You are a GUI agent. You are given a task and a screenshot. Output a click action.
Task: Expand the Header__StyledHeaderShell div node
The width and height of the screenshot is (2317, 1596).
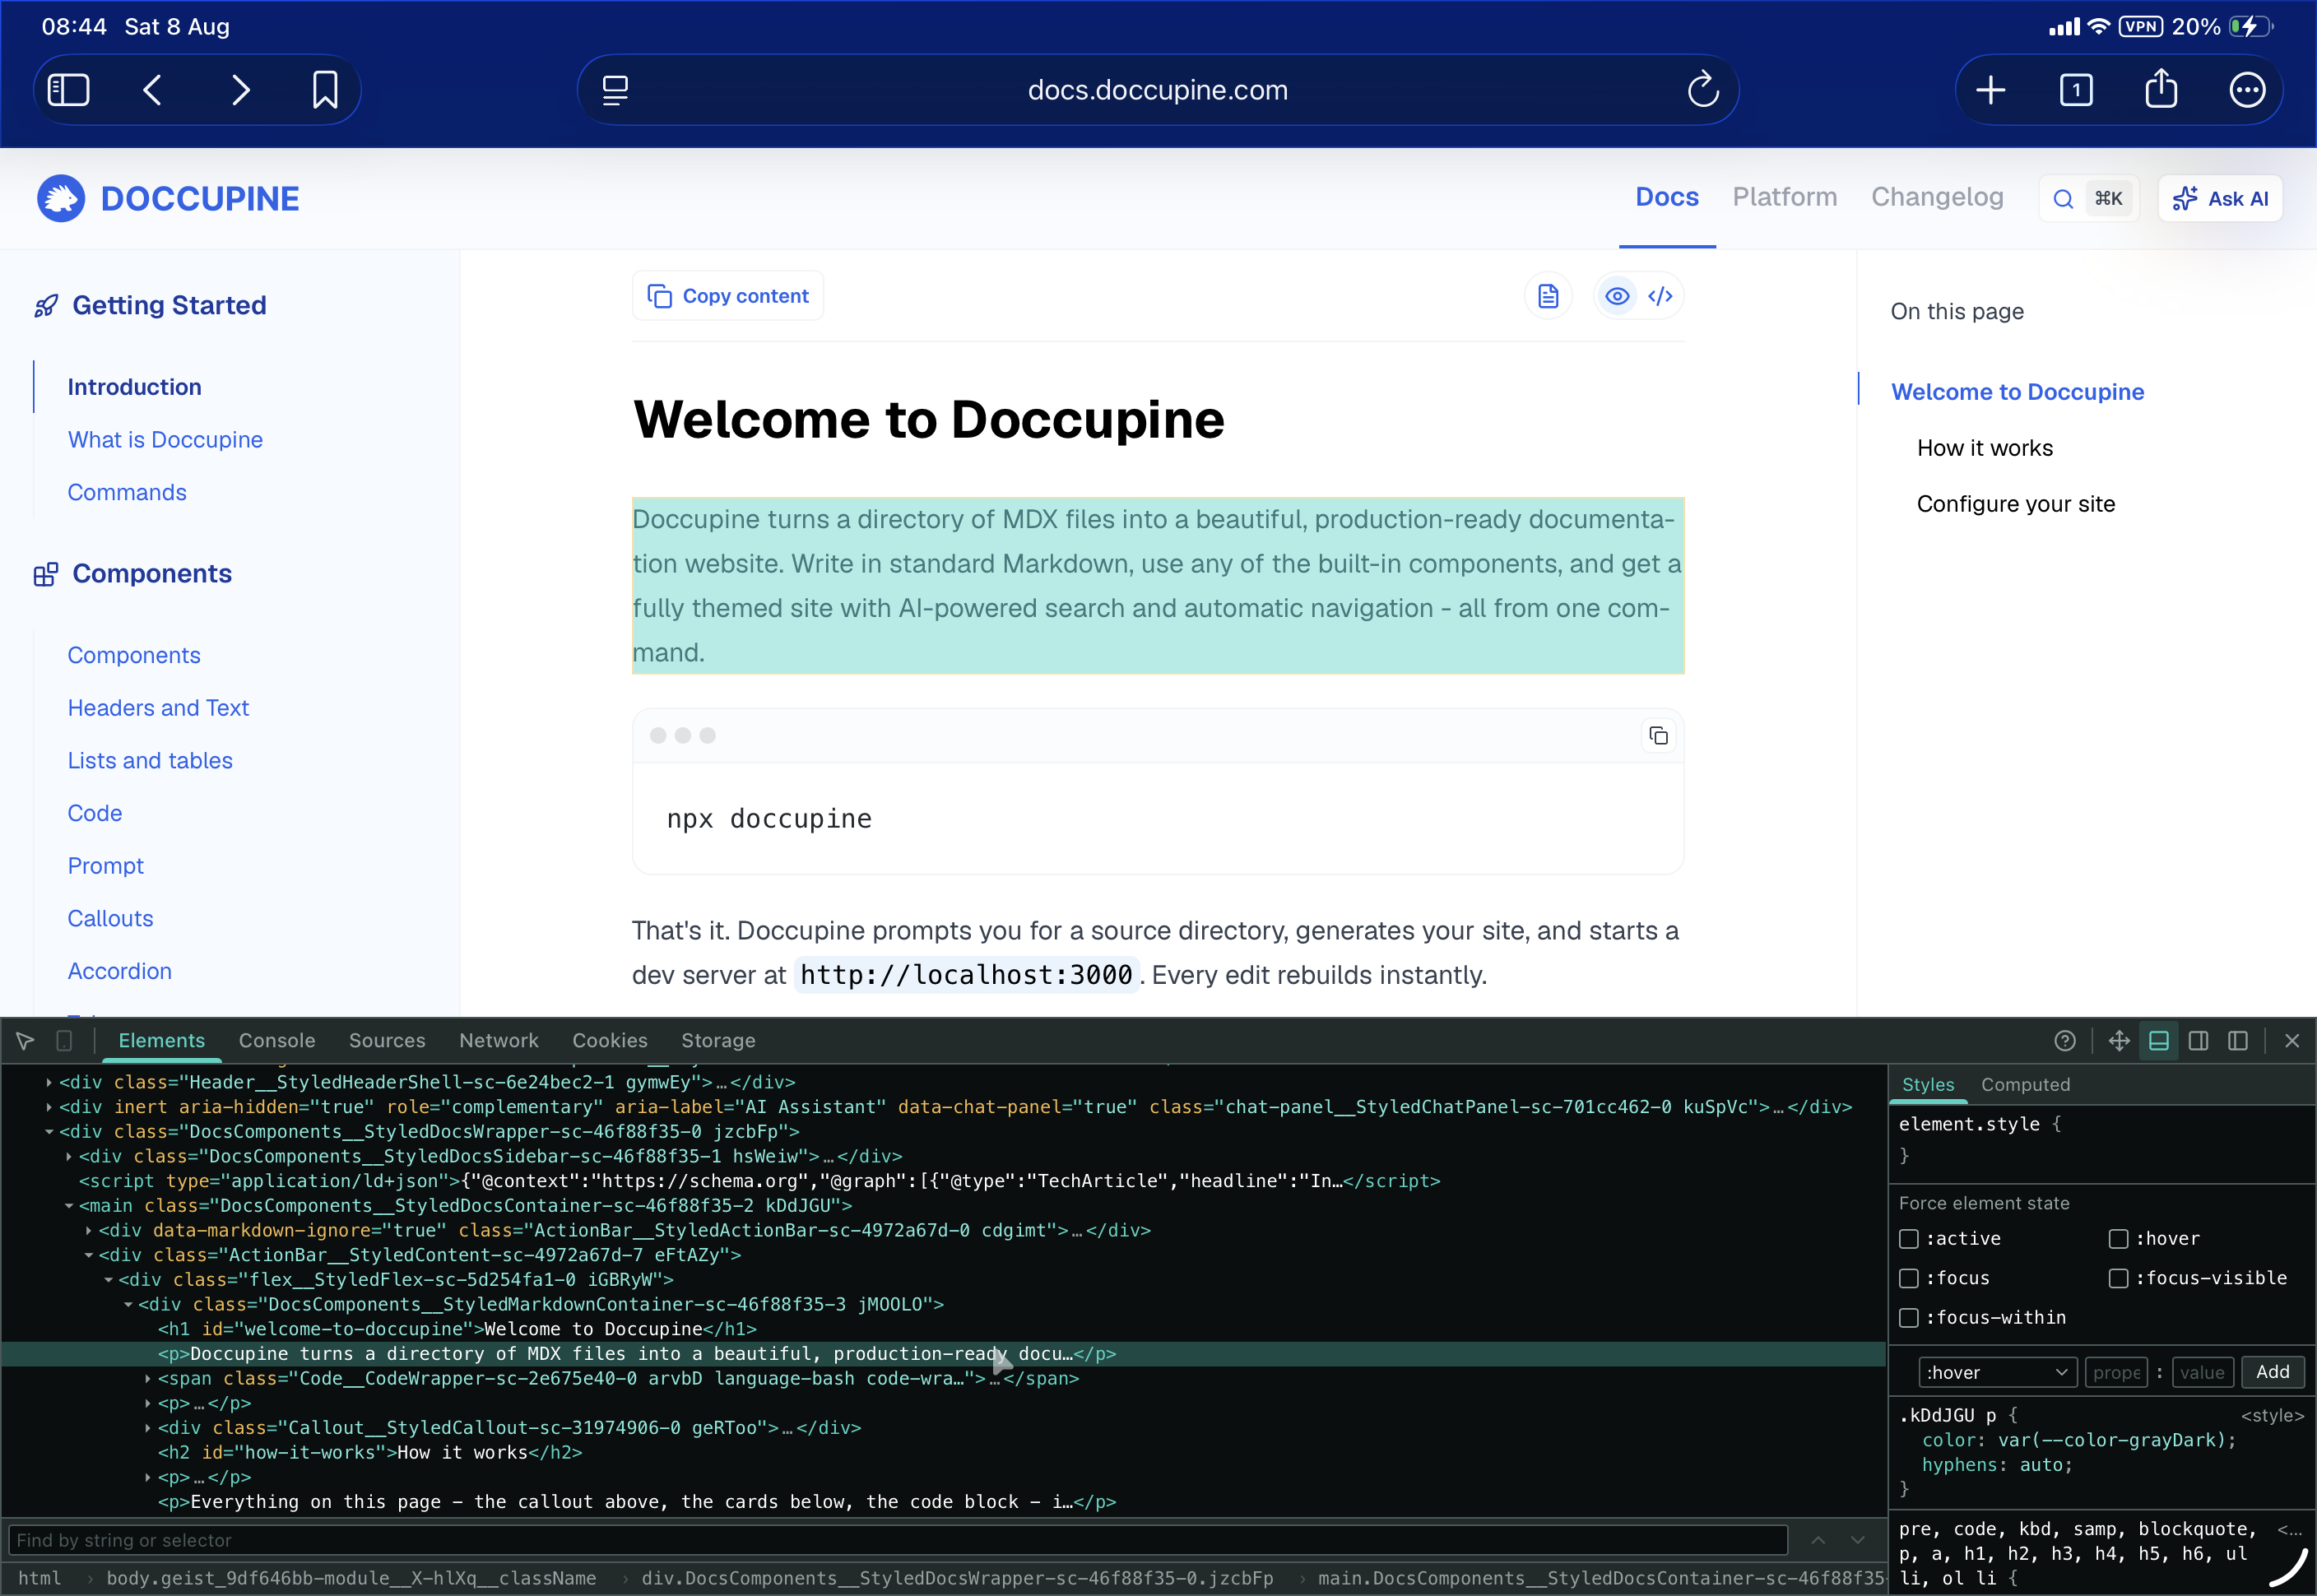click(49, 1082)
